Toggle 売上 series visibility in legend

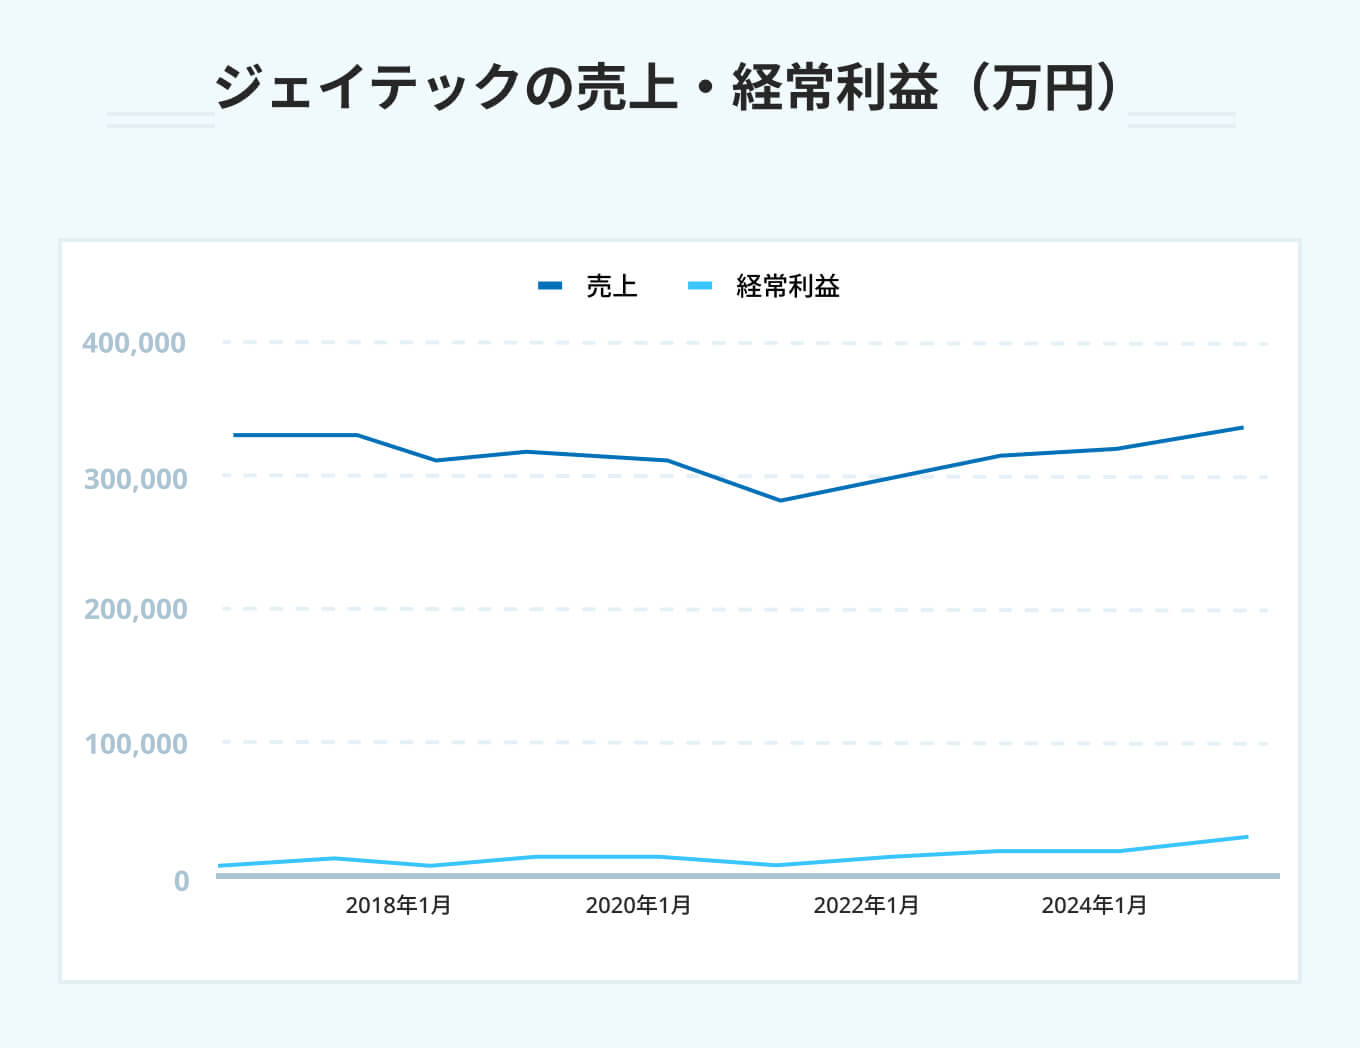click(590, 286)
